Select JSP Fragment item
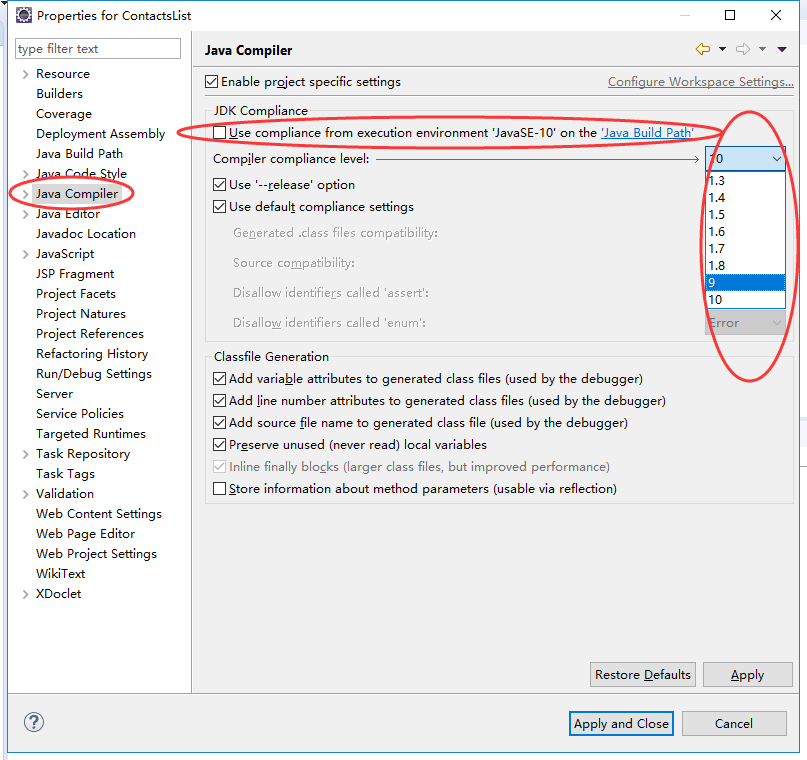This screenshot has height=760, width=807. click(x=75, y=274)
